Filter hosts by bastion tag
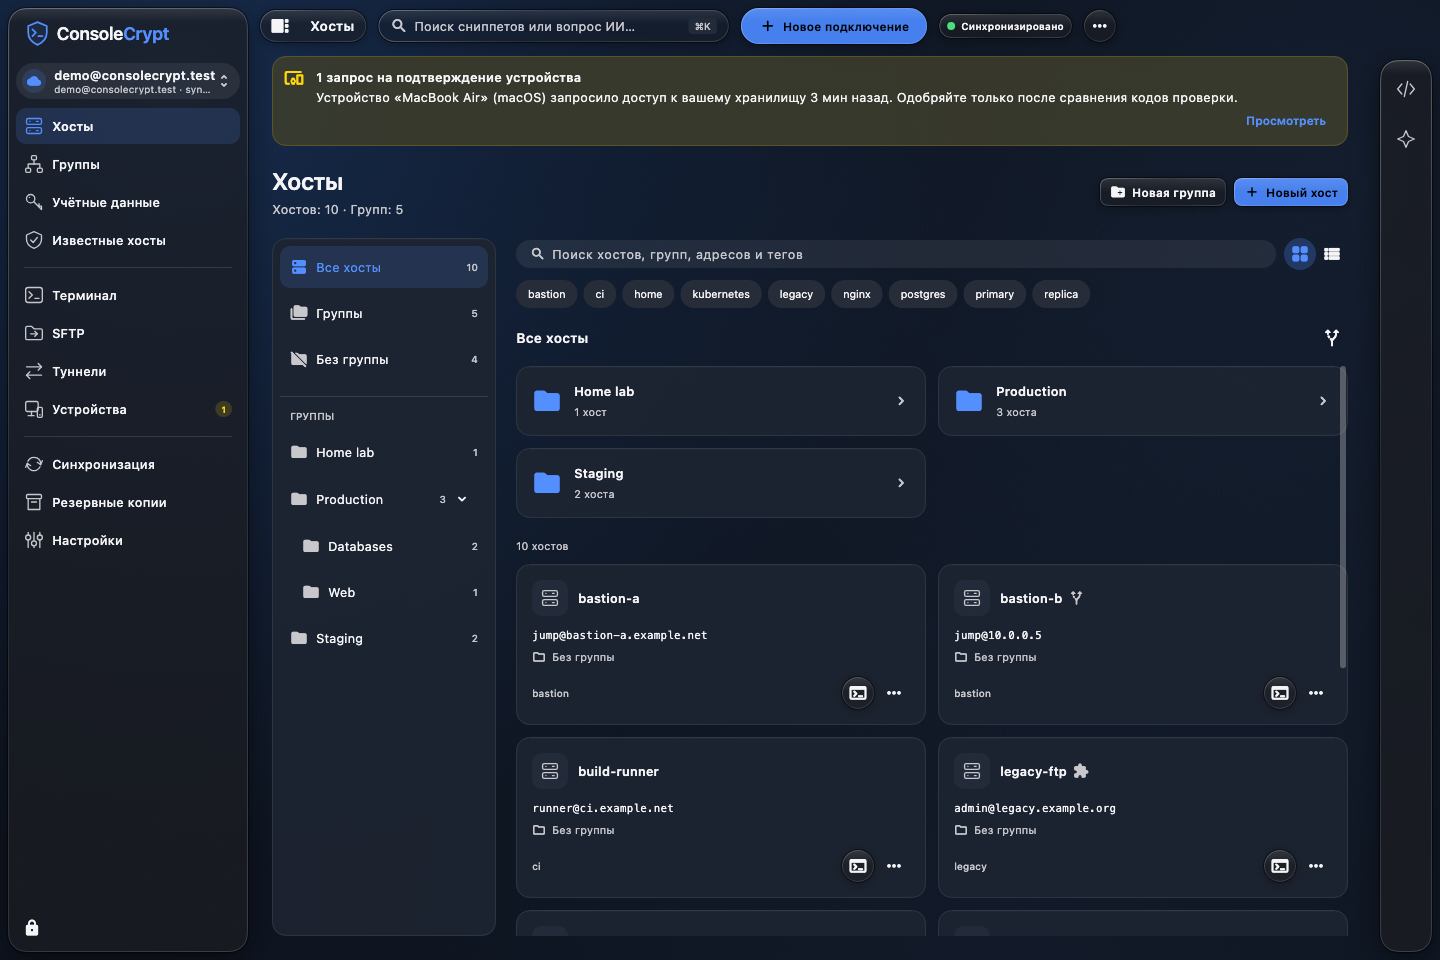 (x=547, y=294)
